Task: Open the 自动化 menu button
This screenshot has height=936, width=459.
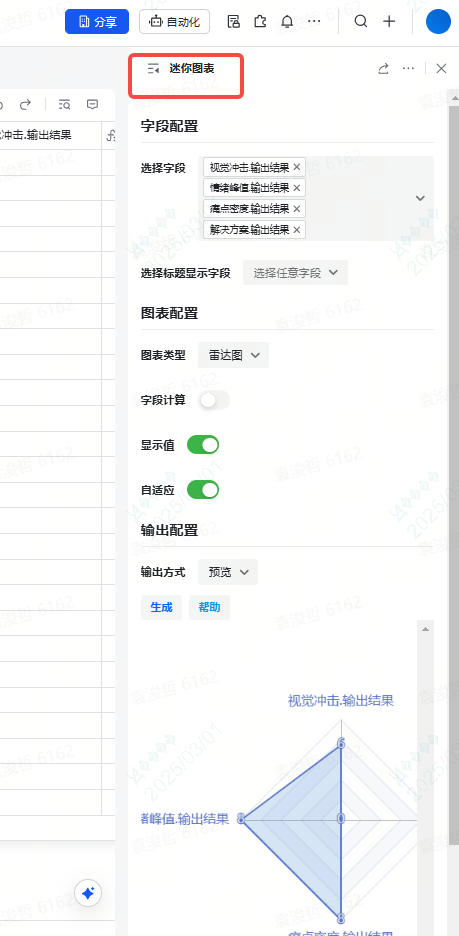Action: (x=174, y=22)
